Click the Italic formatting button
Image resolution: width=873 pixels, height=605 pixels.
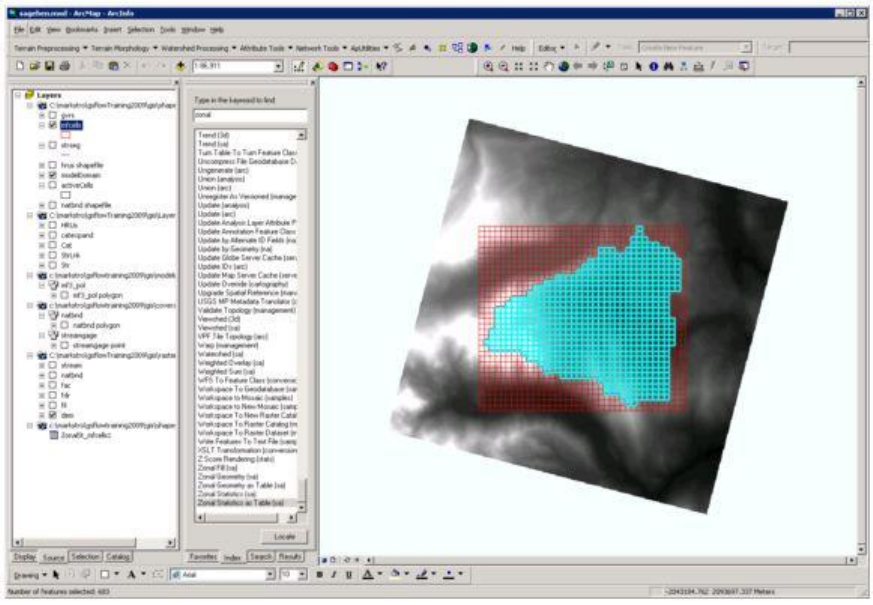coord(334,574)
